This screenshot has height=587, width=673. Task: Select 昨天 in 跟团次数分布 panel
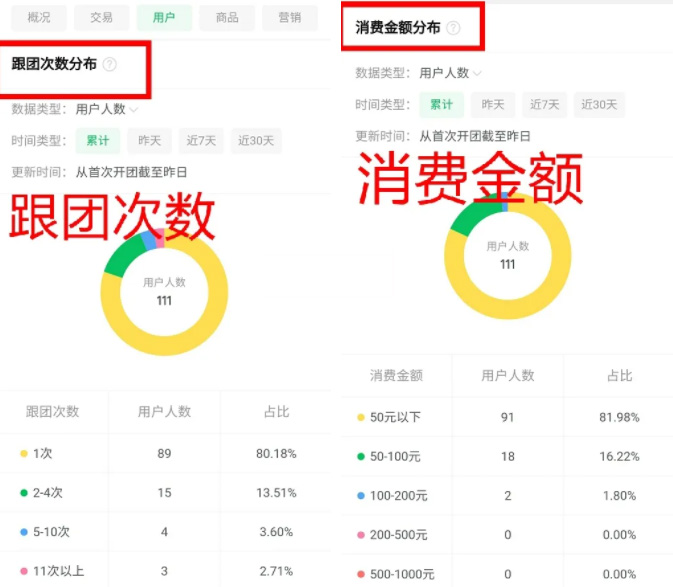pos(149,141)
